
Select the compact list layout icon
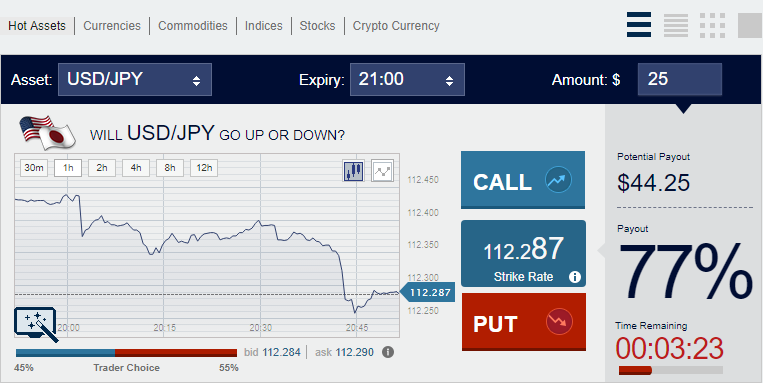676,25
